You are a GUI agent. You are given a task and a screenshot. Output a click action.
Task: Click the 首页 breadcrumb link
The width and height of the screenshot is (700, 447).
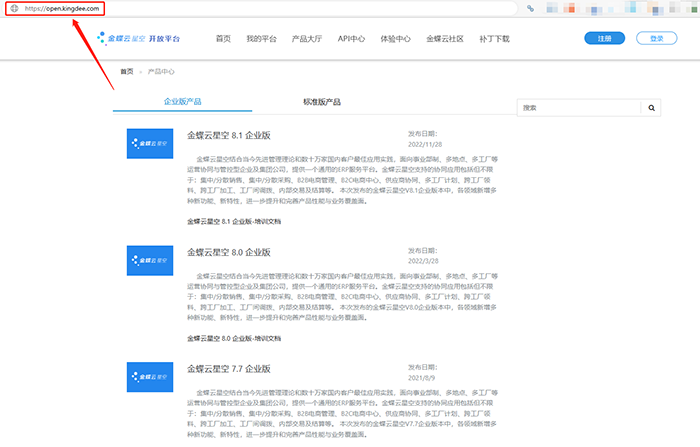click(x=127, y=71)
